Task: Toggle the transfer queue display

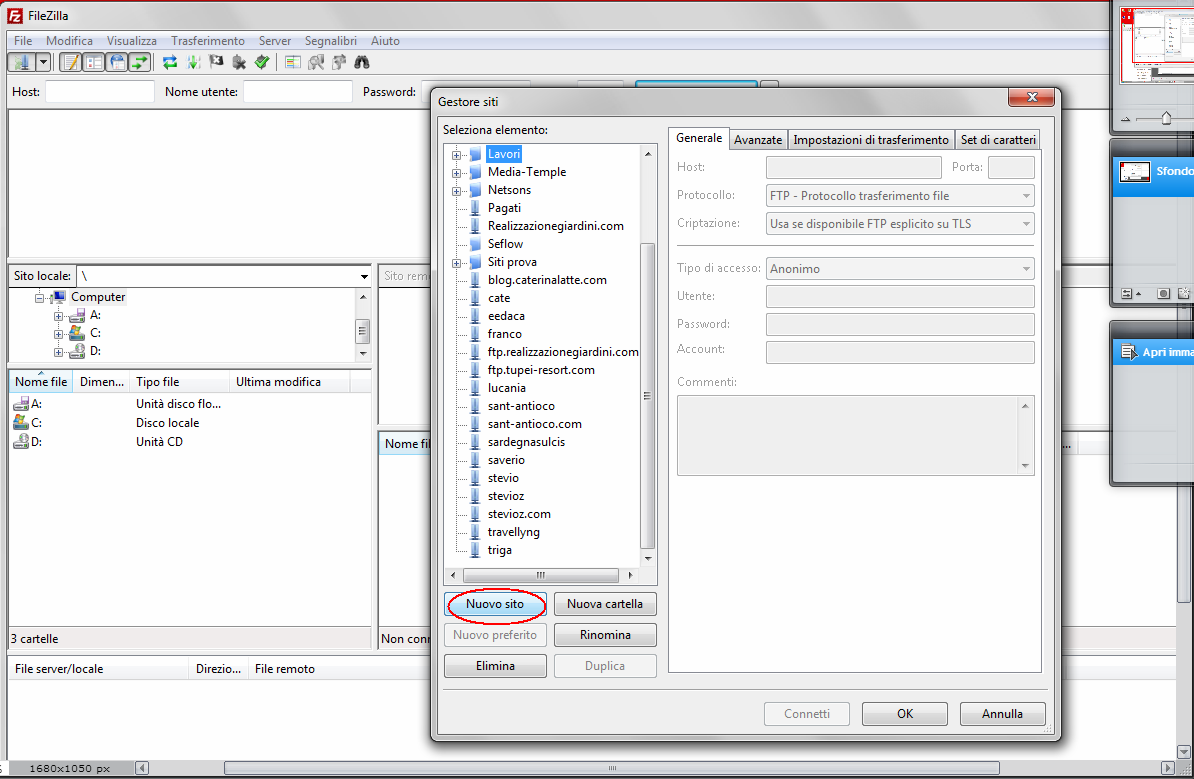Action: pyautogui.click(x=140, y=62)
